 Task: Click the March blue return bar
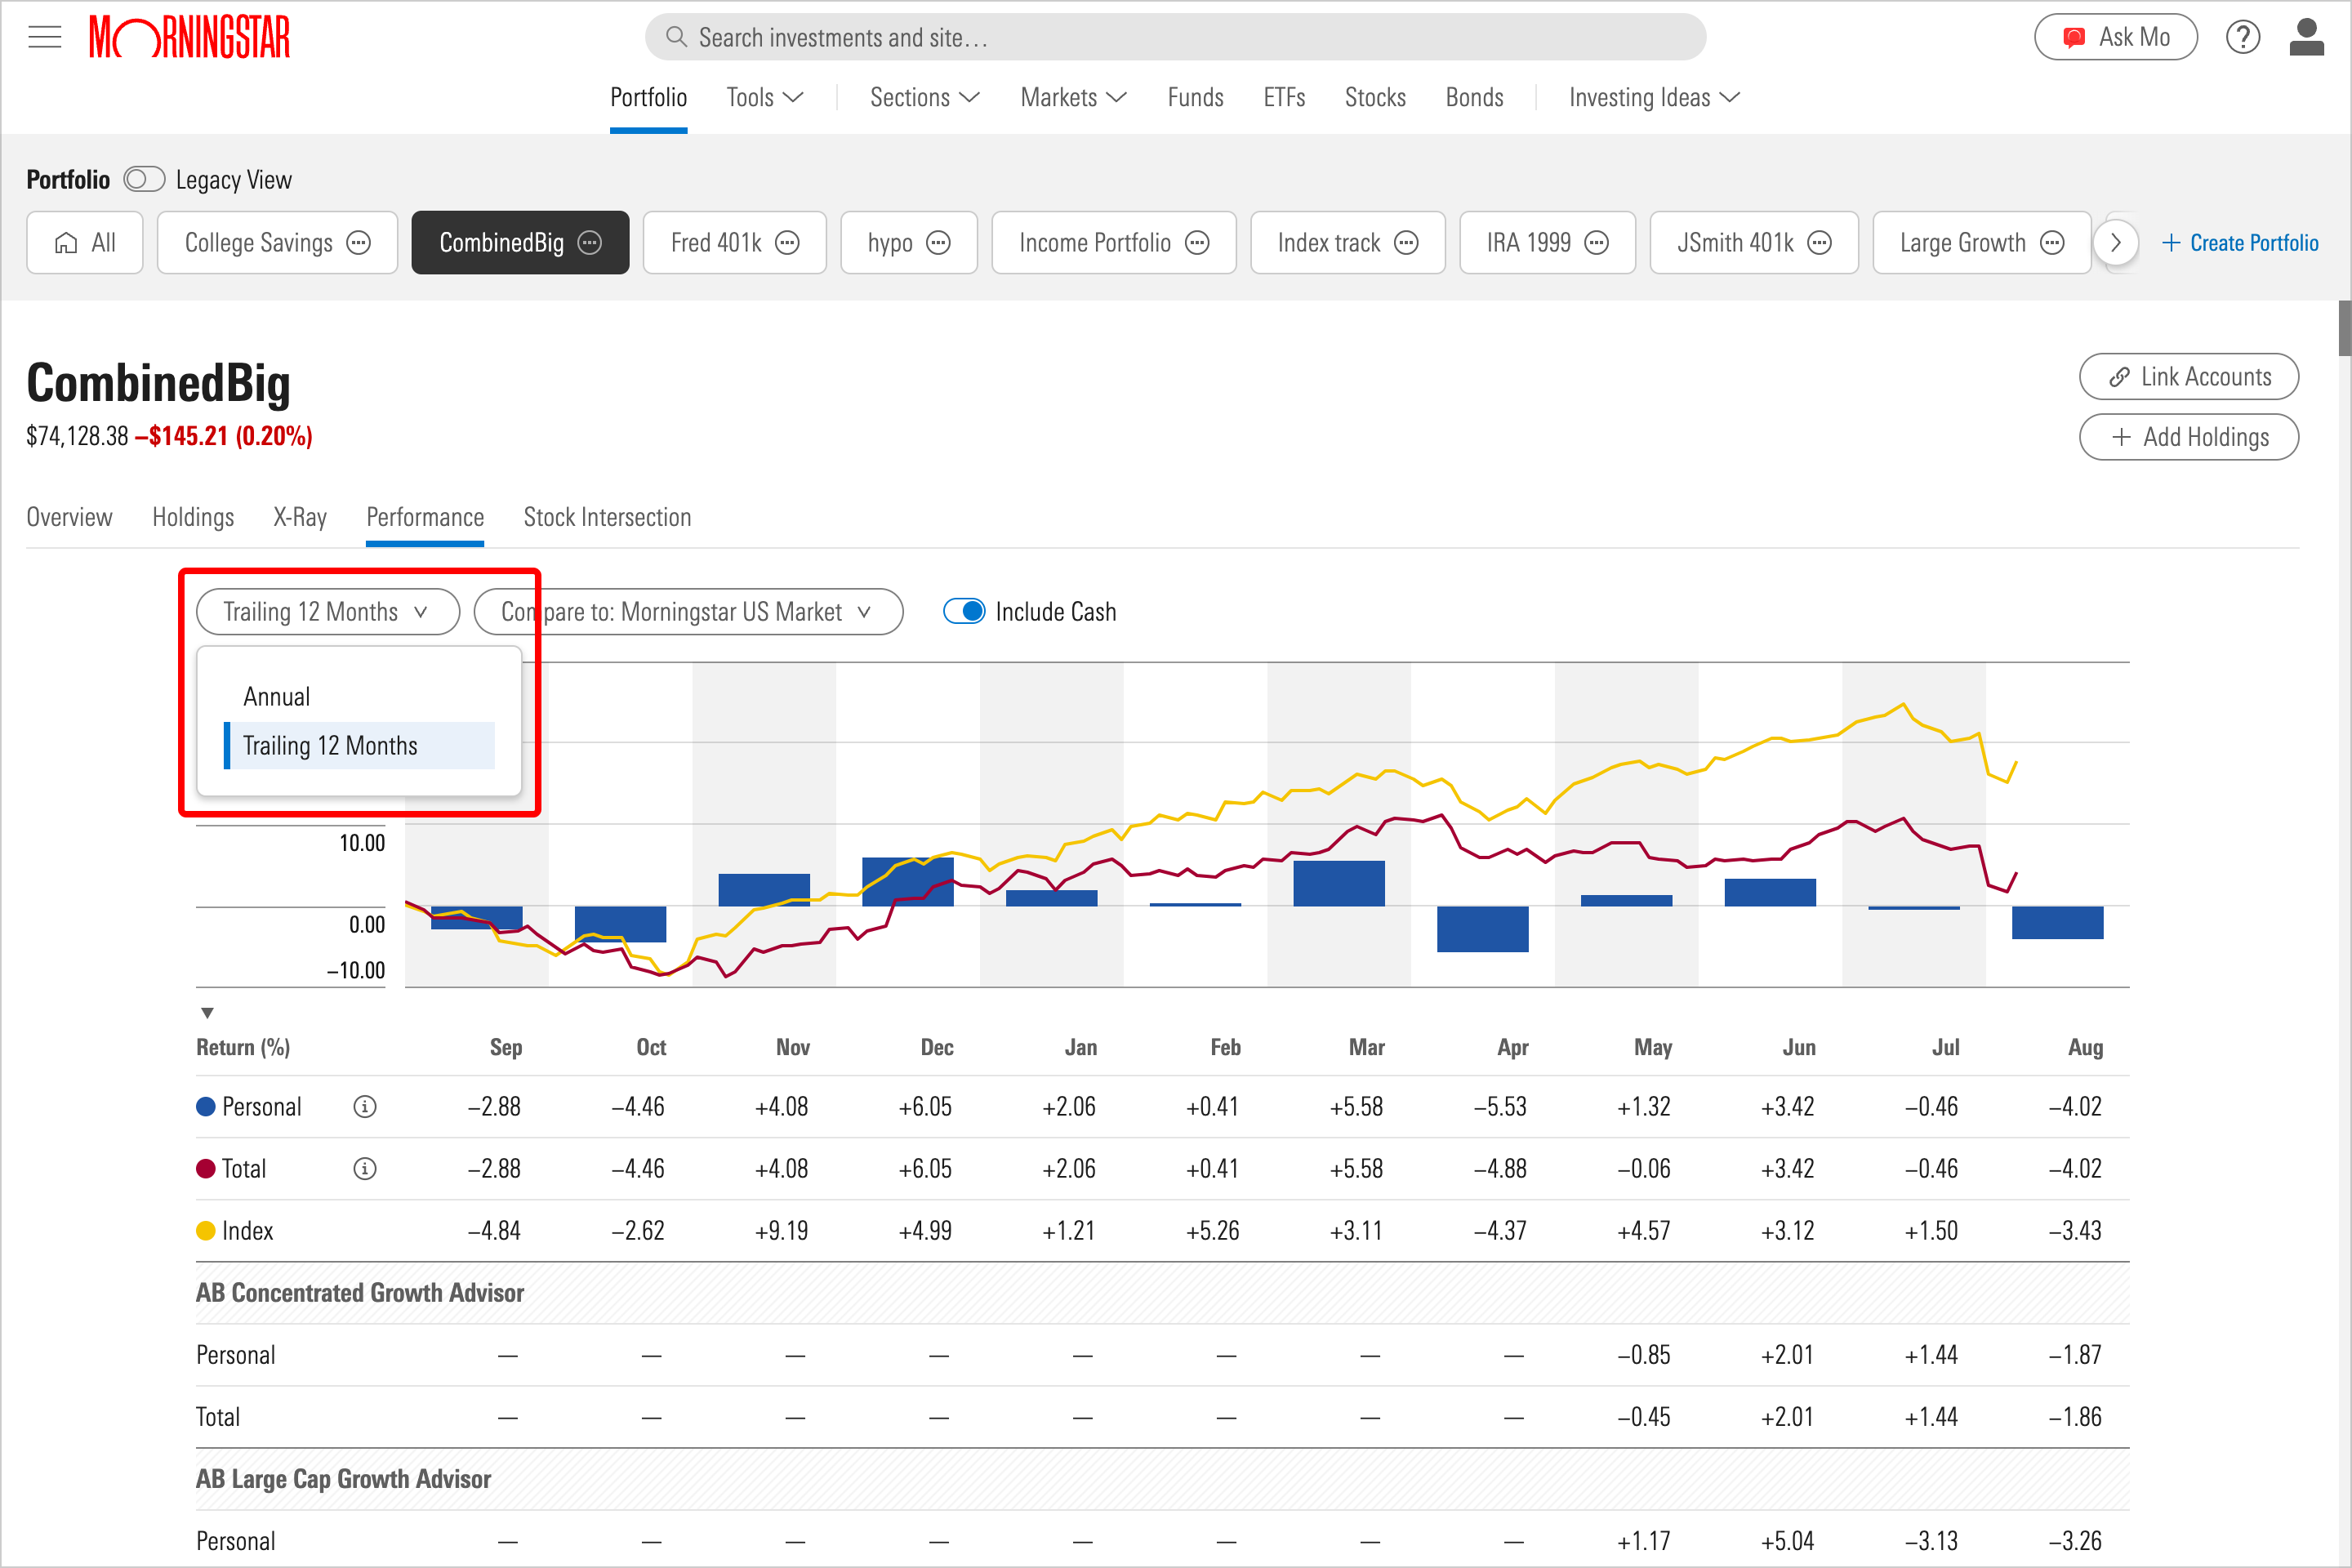click(1339, 884)
